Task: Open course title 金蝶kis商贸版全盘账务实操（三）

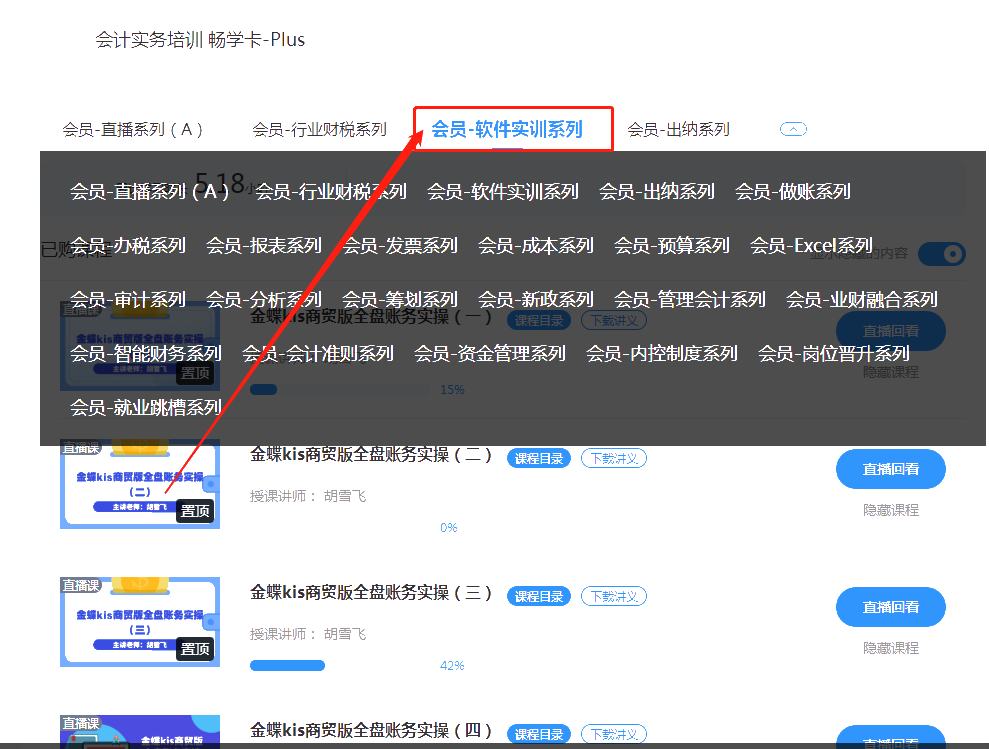Action: pyautogui.click(x=371, y=593)
